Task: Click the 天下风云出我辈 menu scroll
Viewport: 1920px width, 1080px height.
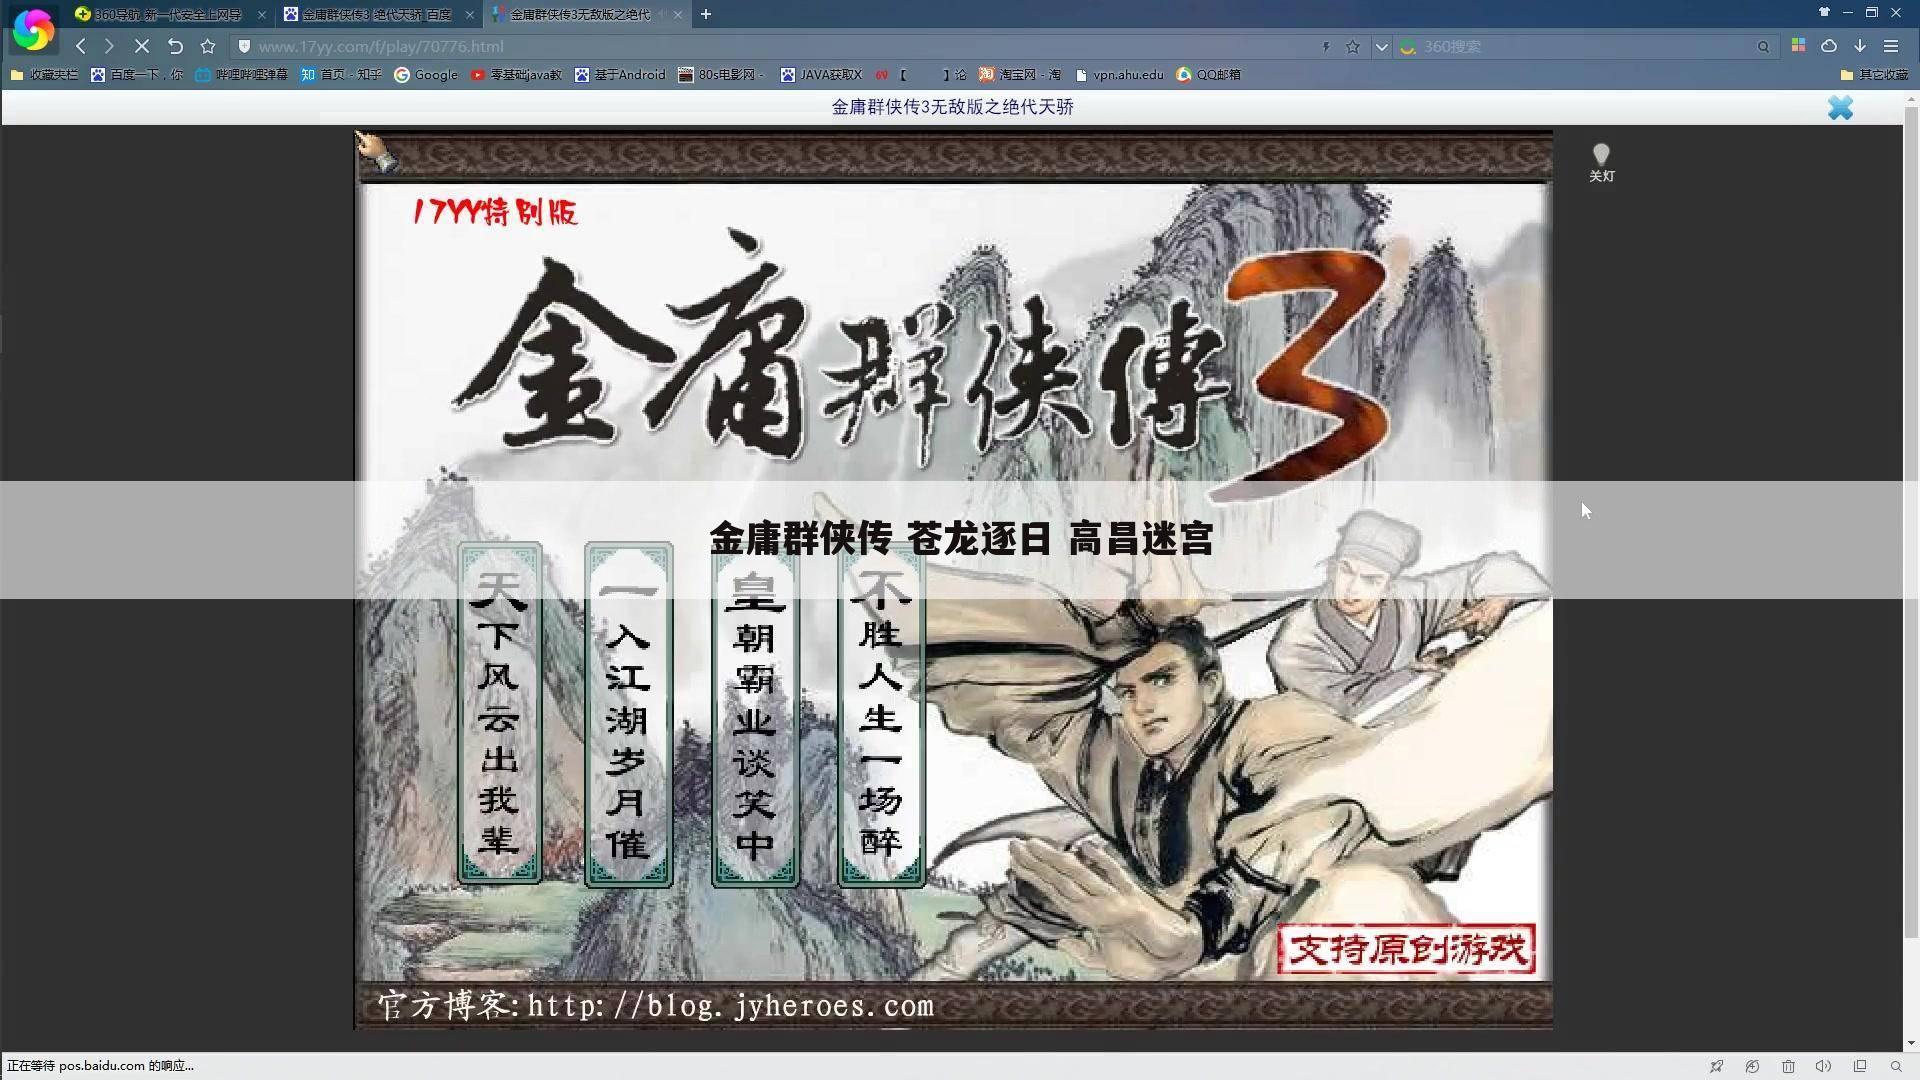Action: coord(499,714)
